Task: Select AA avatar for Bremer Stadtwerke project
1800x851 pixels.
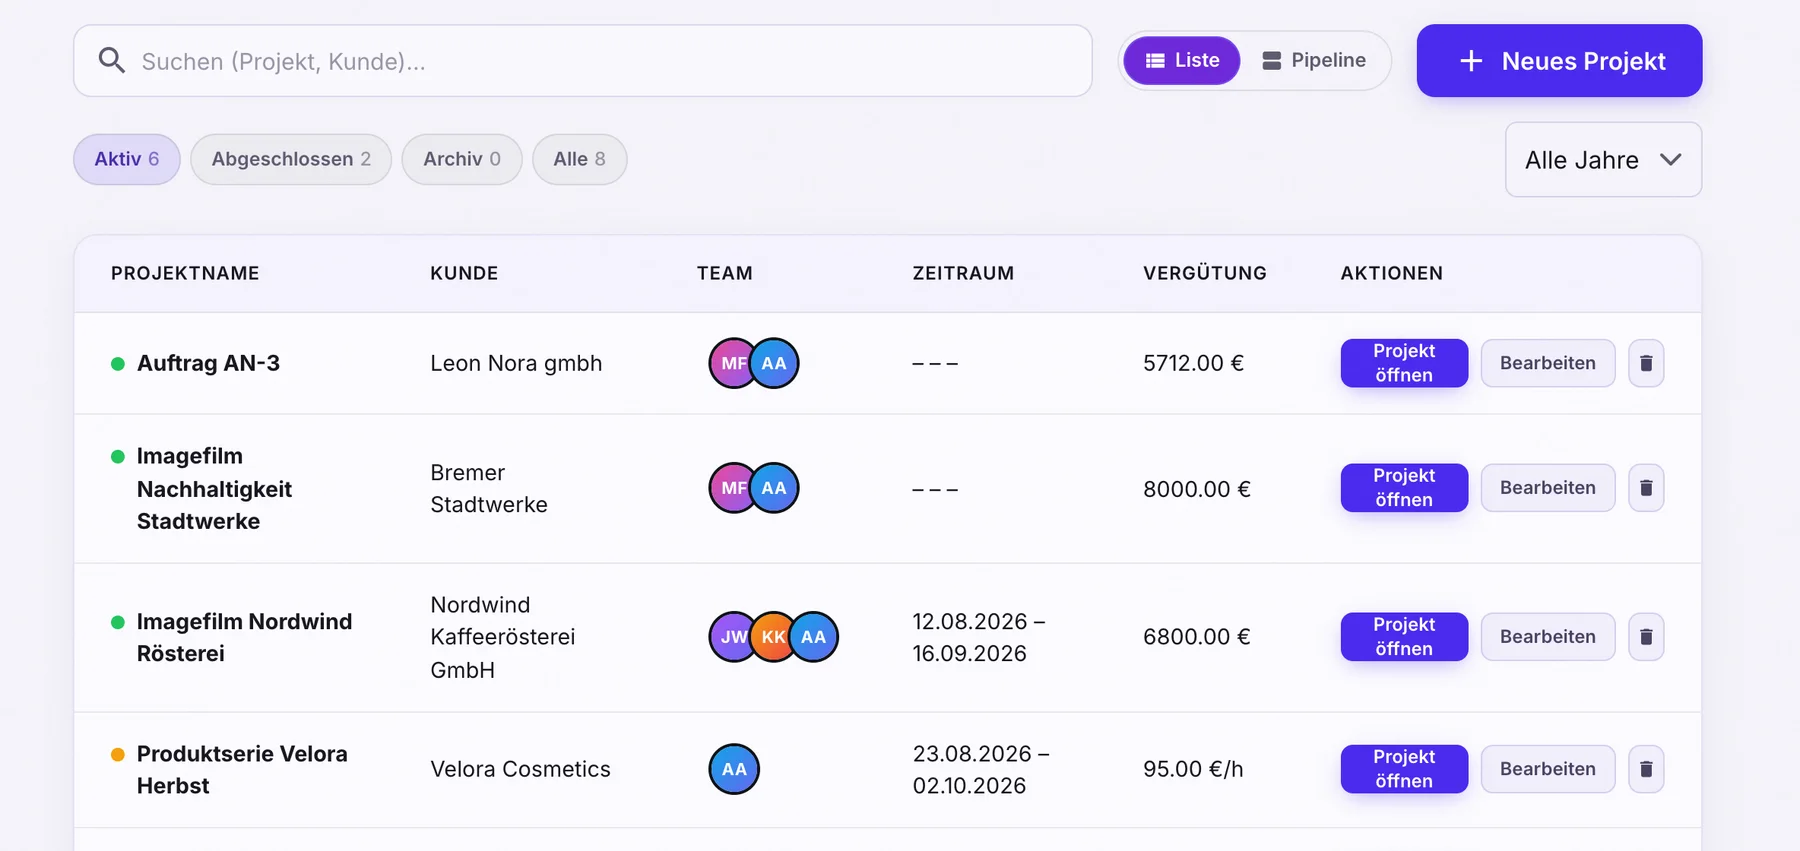Action: 774,488
